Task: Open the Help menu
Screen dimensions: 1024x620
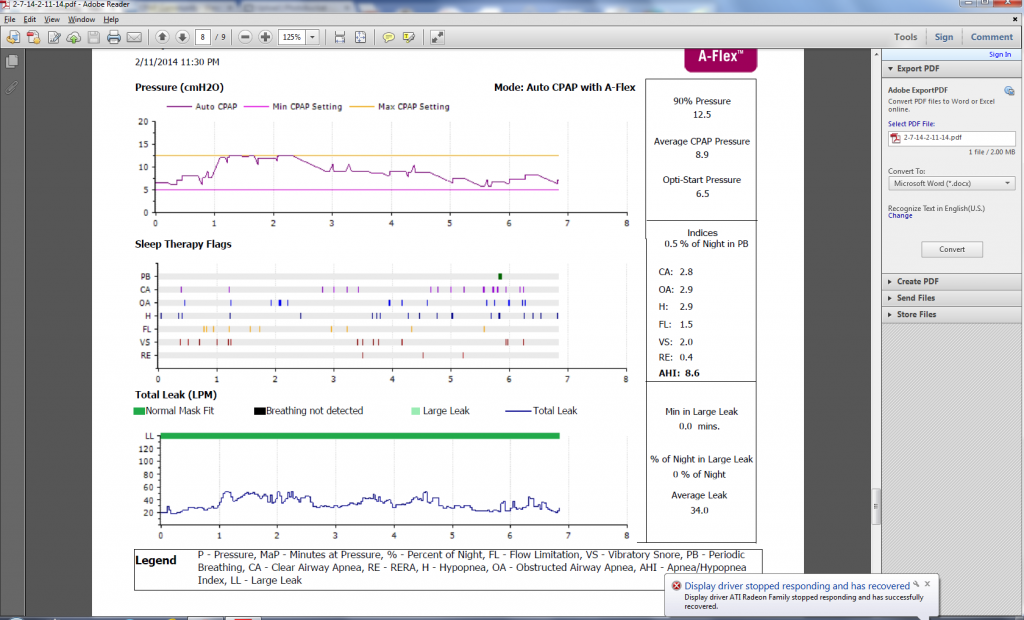Action: point(111,20)
